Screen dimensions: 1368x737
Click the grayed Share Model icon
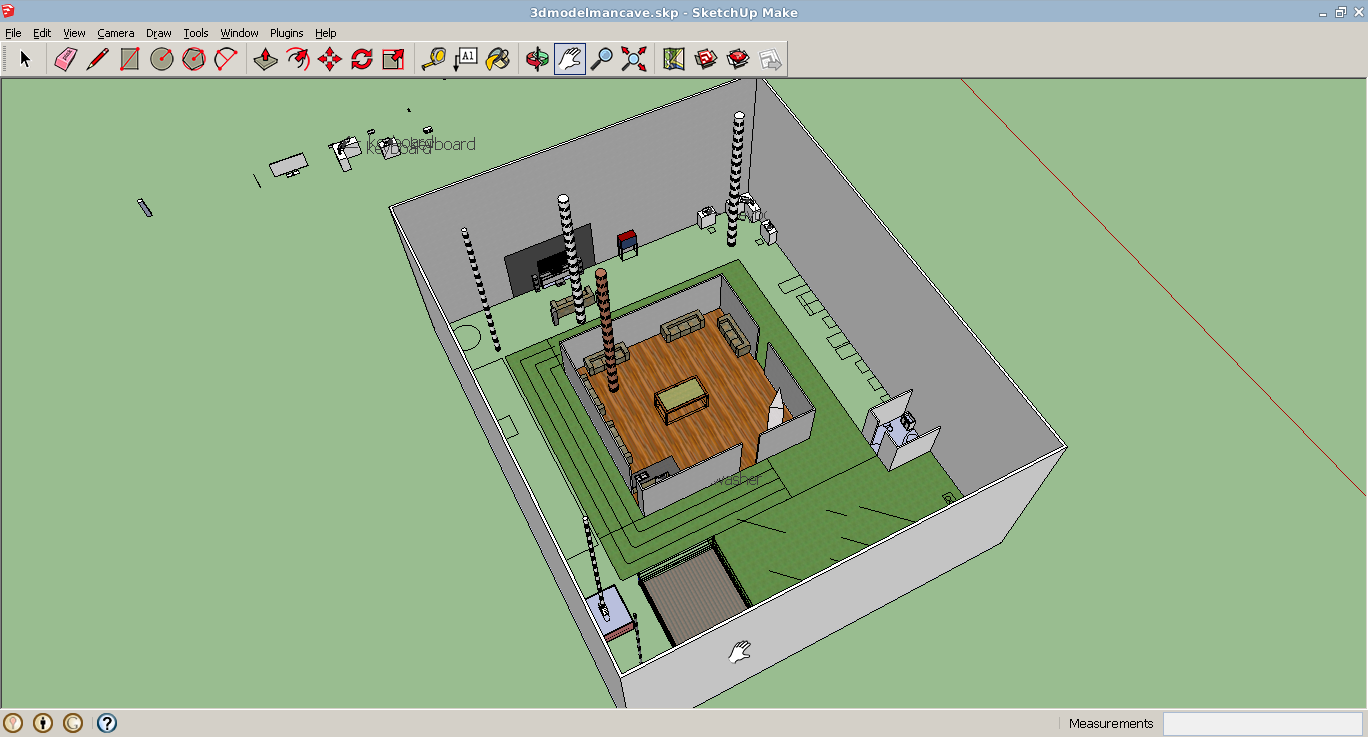point(770,59)
